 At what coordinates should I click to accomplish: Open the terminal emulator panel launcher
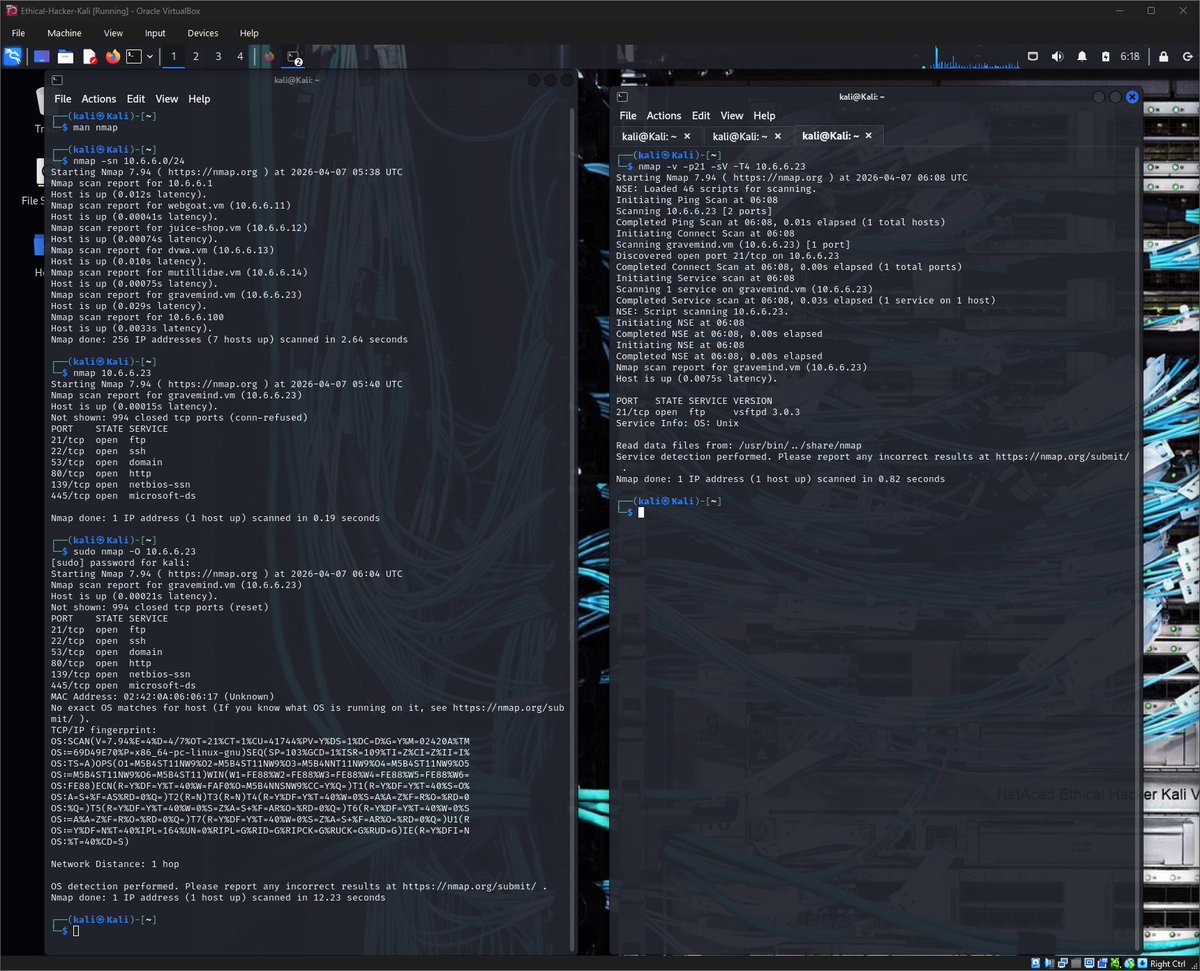[133, 56]
